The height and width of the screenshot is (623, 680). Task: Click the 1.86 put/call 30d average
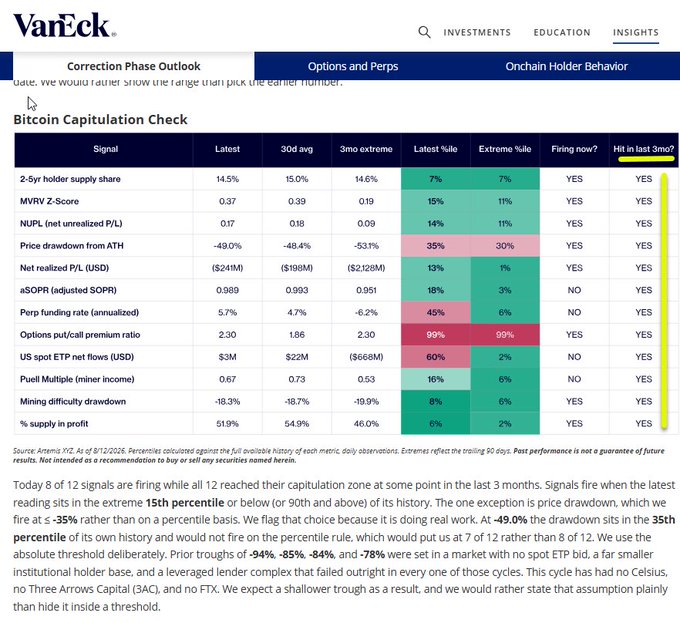297,335
